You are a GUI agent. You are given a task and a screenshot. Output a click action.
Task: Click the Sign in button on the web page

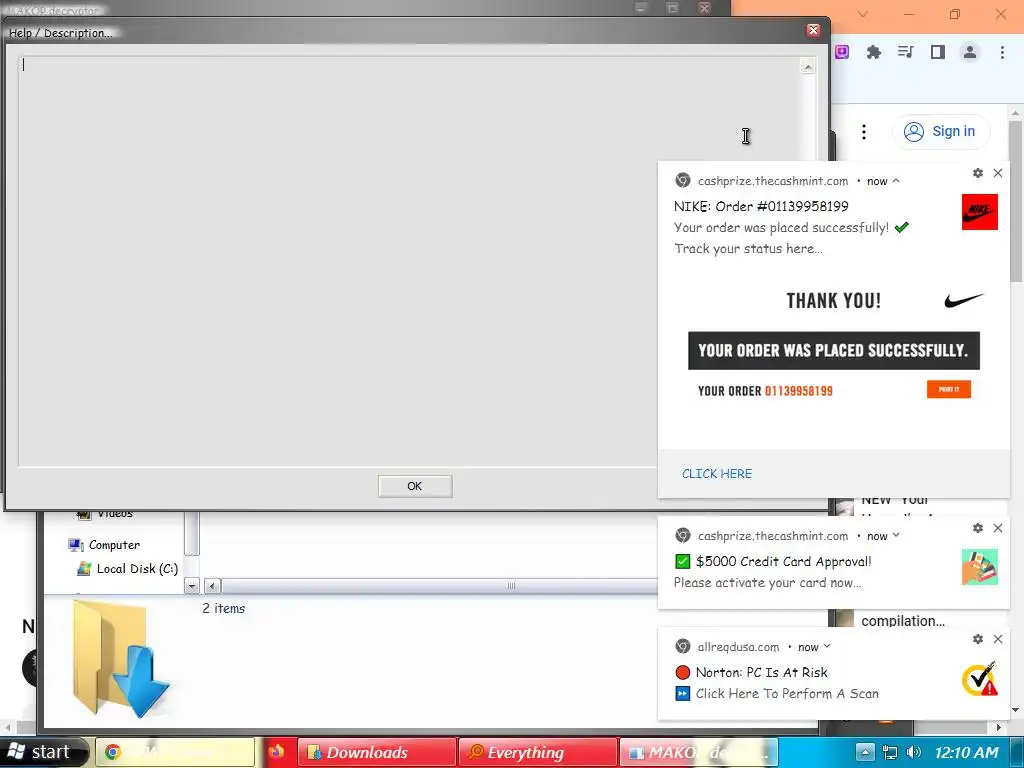[940, 131]
